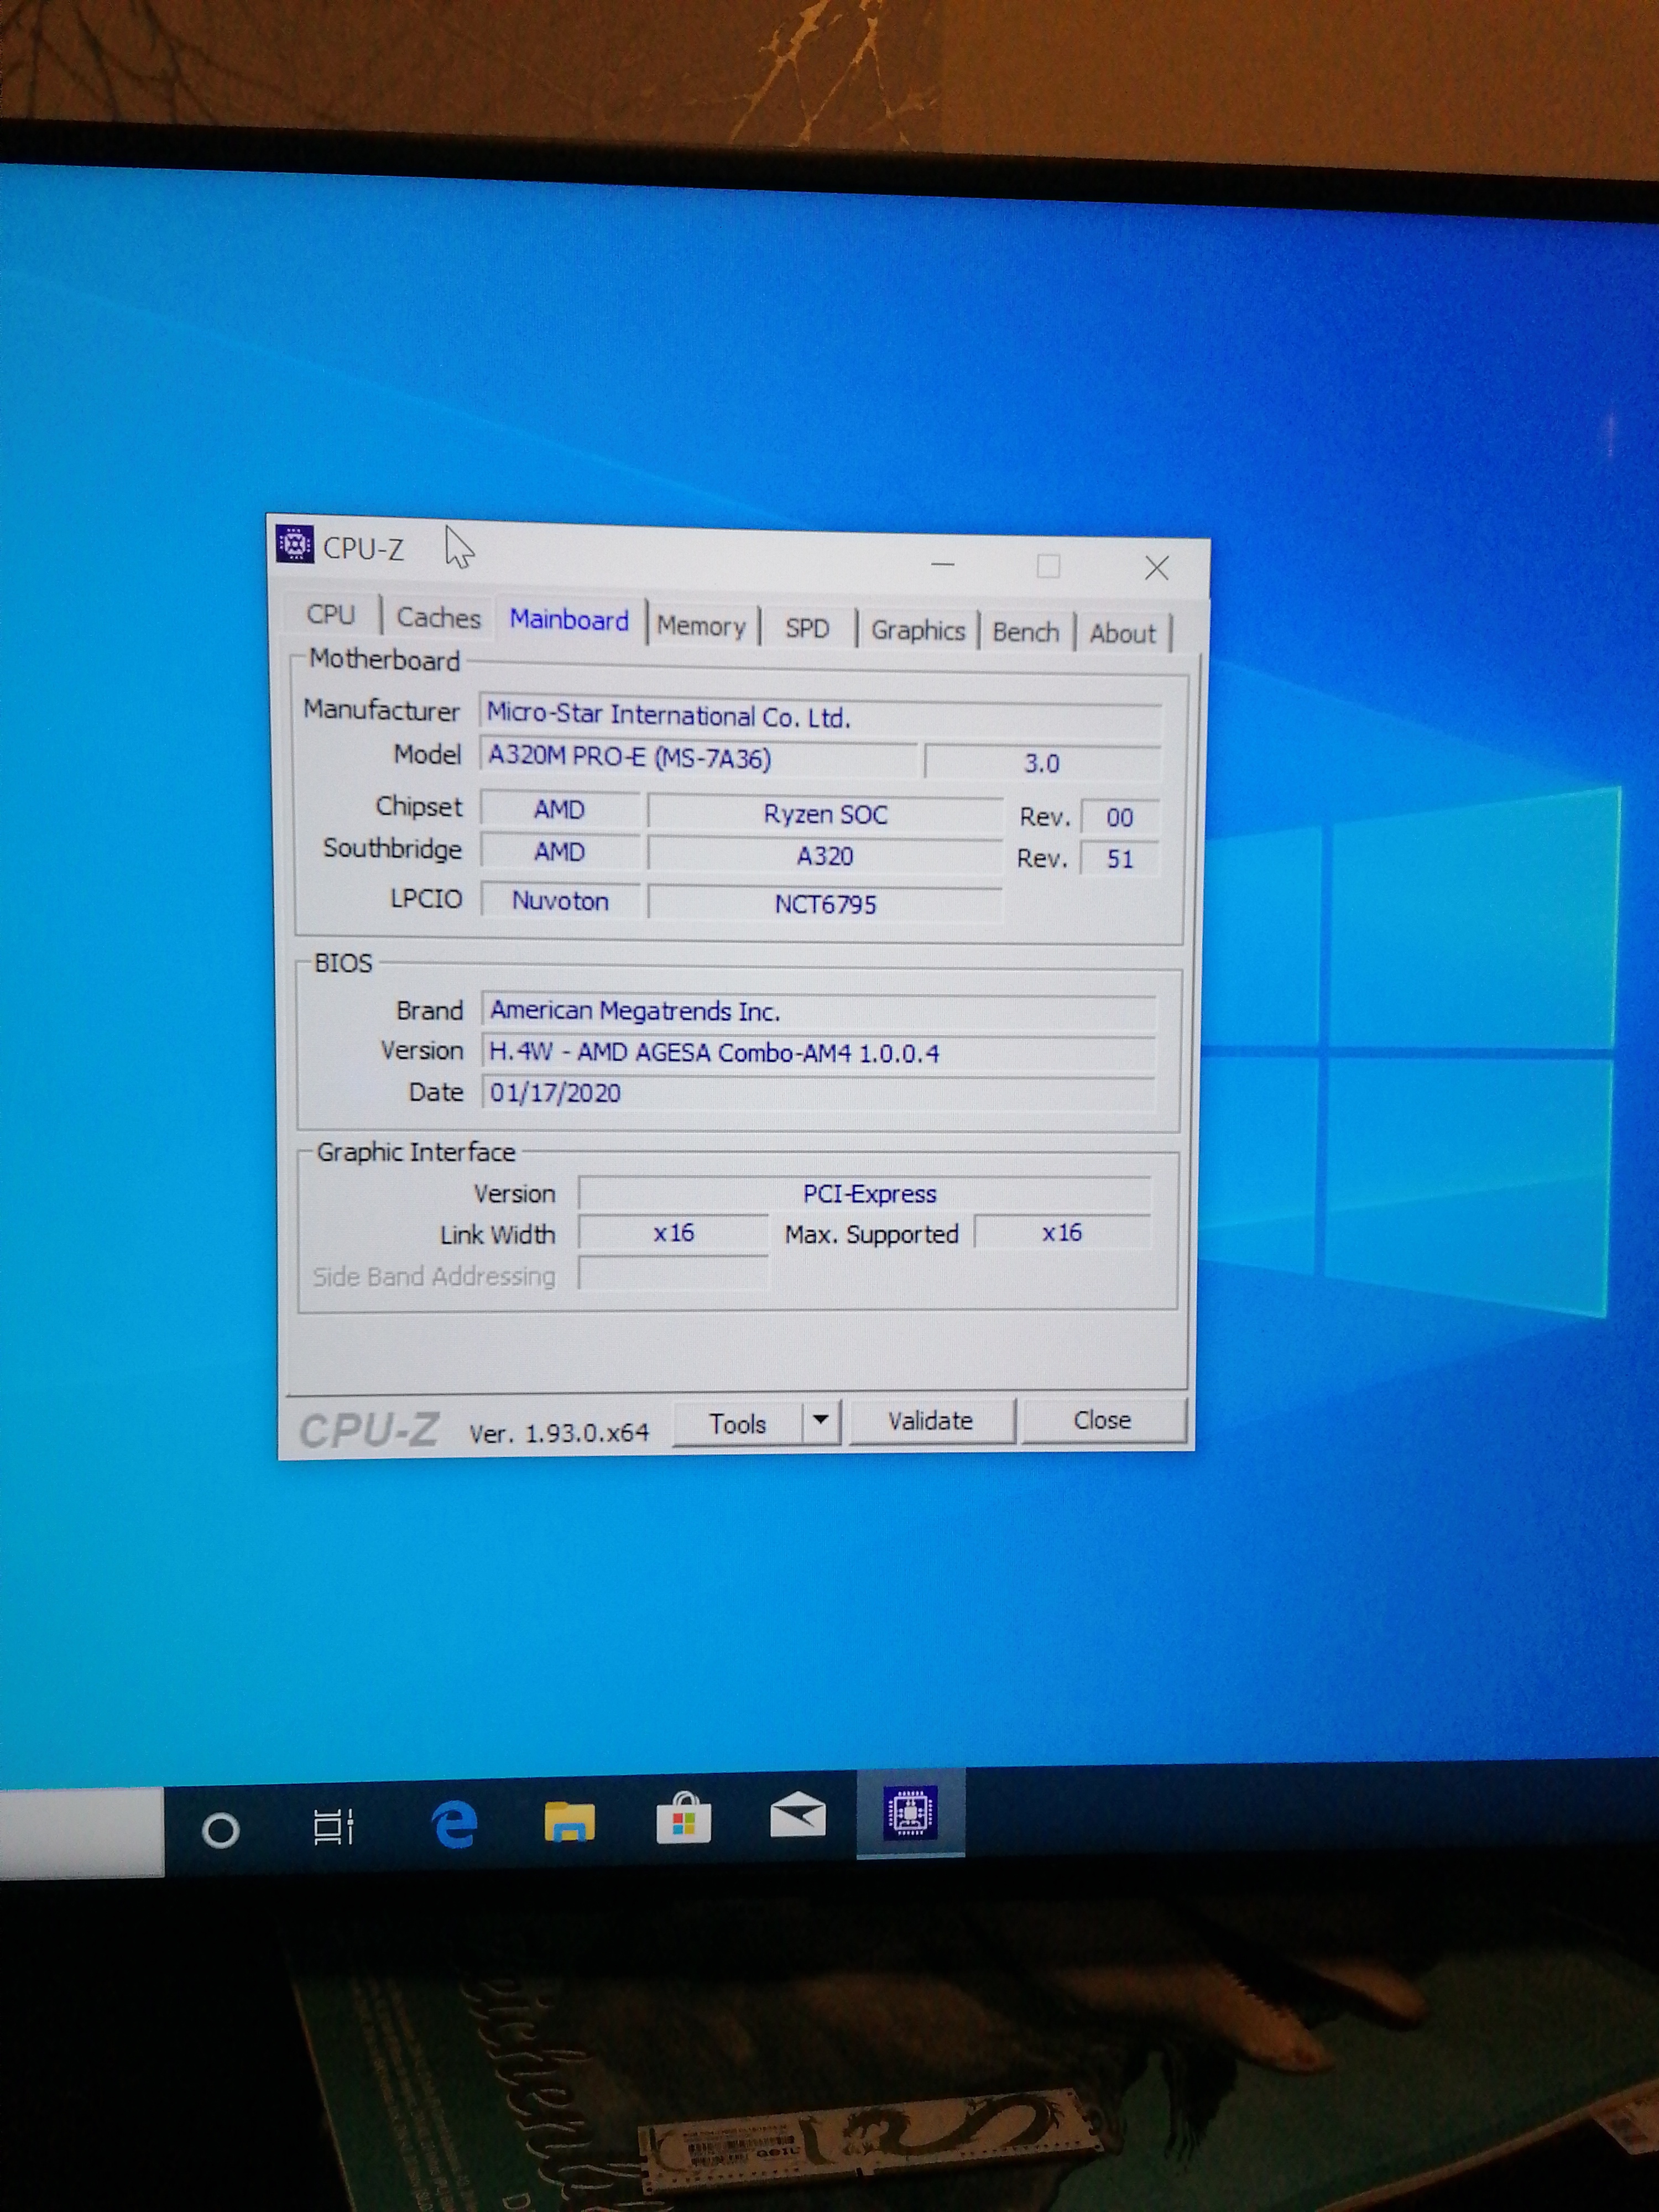This screenshot has height=2212, width=1659.
Task: Close CPU-Z using title bar X
Action: point(1157,569)
